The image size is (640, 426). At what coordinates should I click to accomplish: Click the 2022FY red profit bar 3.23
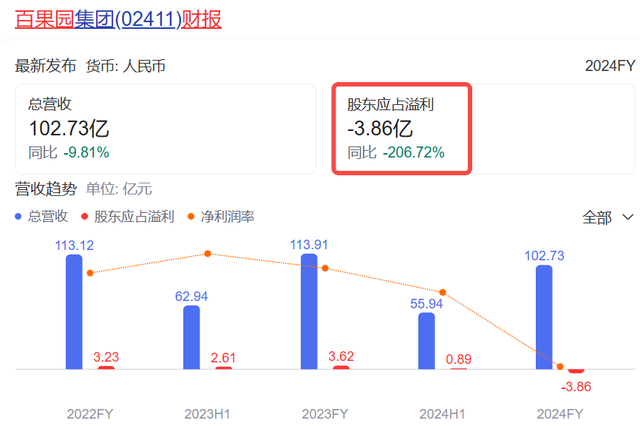pos(106,368)
